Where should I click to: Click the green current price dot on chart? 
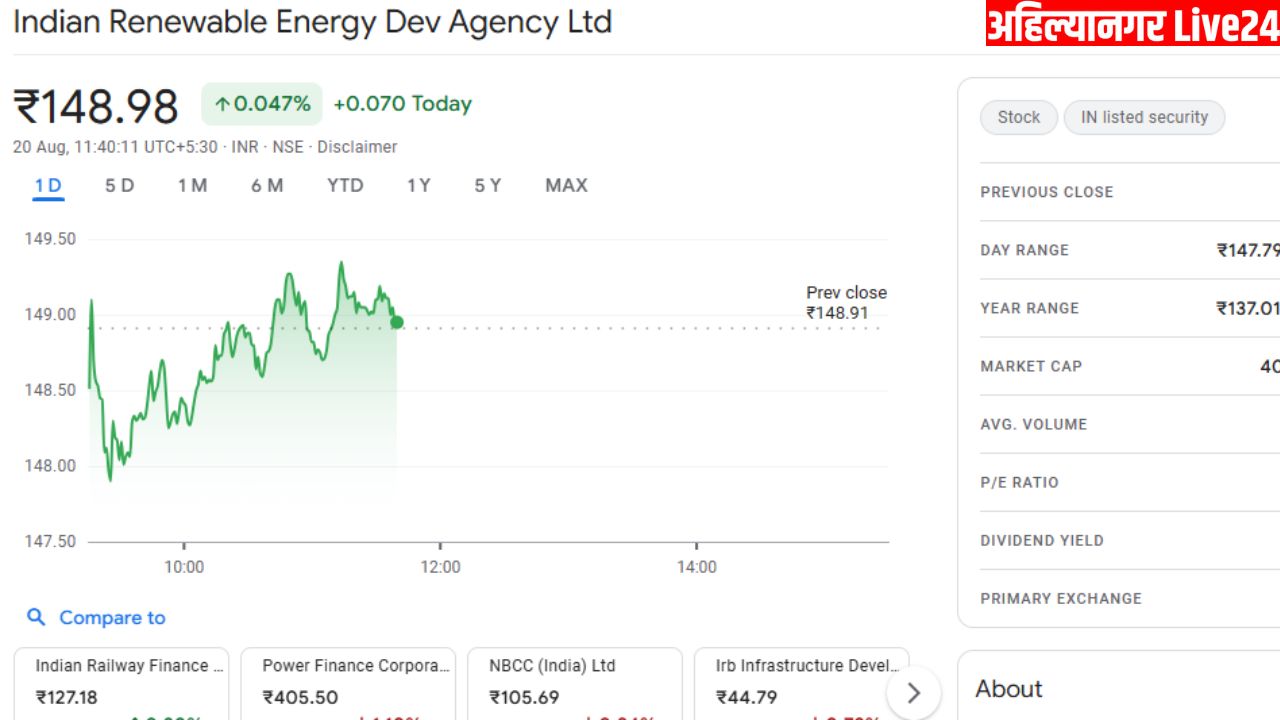click(397, 322)
